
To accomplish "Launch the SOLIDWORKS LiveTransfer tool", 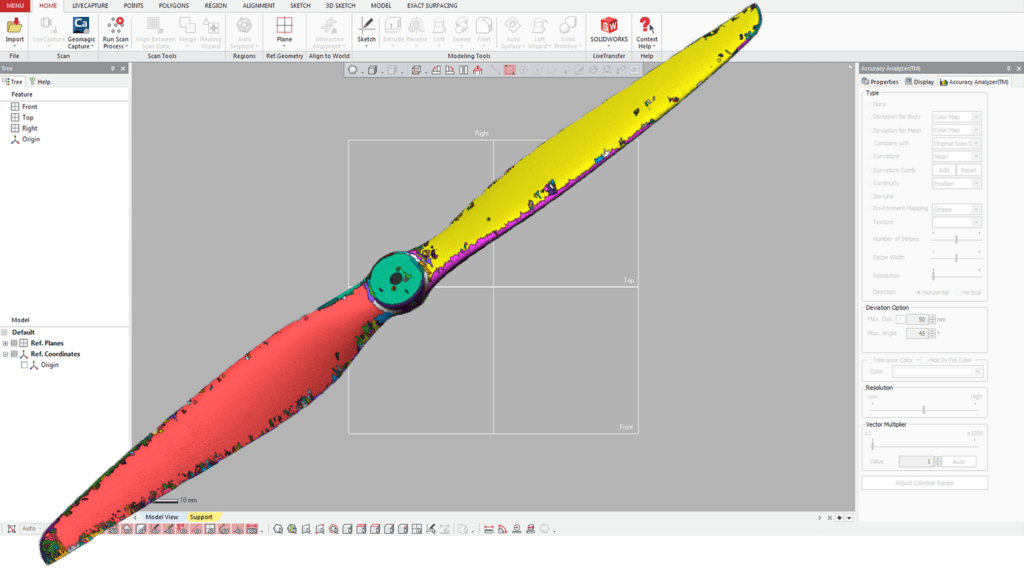I will (610, 30).
